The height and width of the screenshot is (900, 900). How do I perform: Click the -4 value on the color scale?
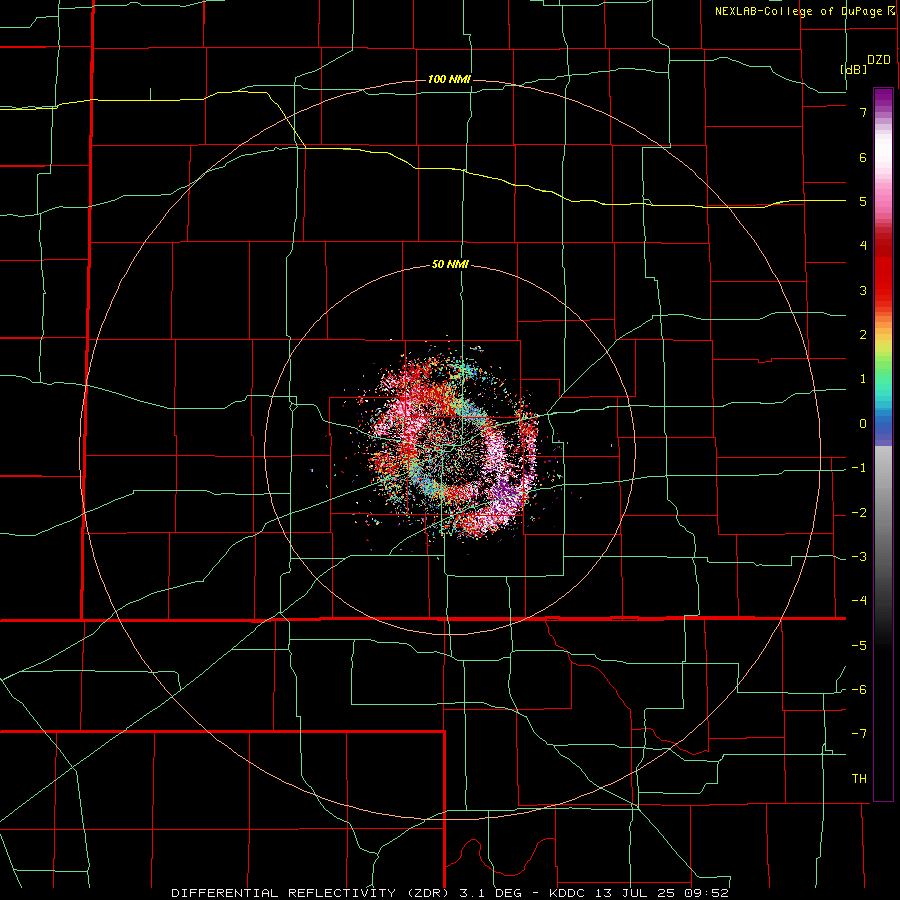(859, 600)
